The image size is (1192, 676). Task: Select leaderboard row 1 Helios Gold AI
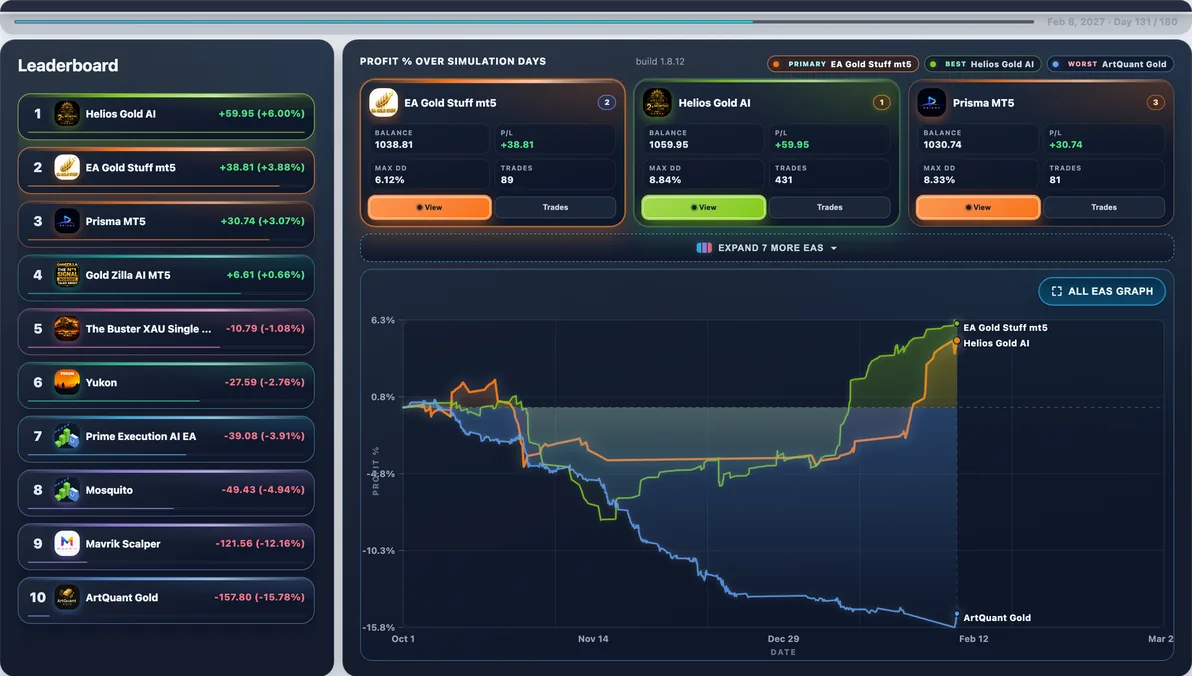[166, 116]
